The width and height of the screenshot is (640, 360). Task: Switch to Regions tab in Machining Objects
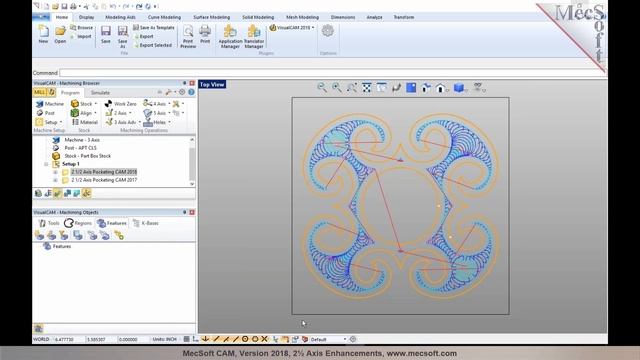coord(78,223)
